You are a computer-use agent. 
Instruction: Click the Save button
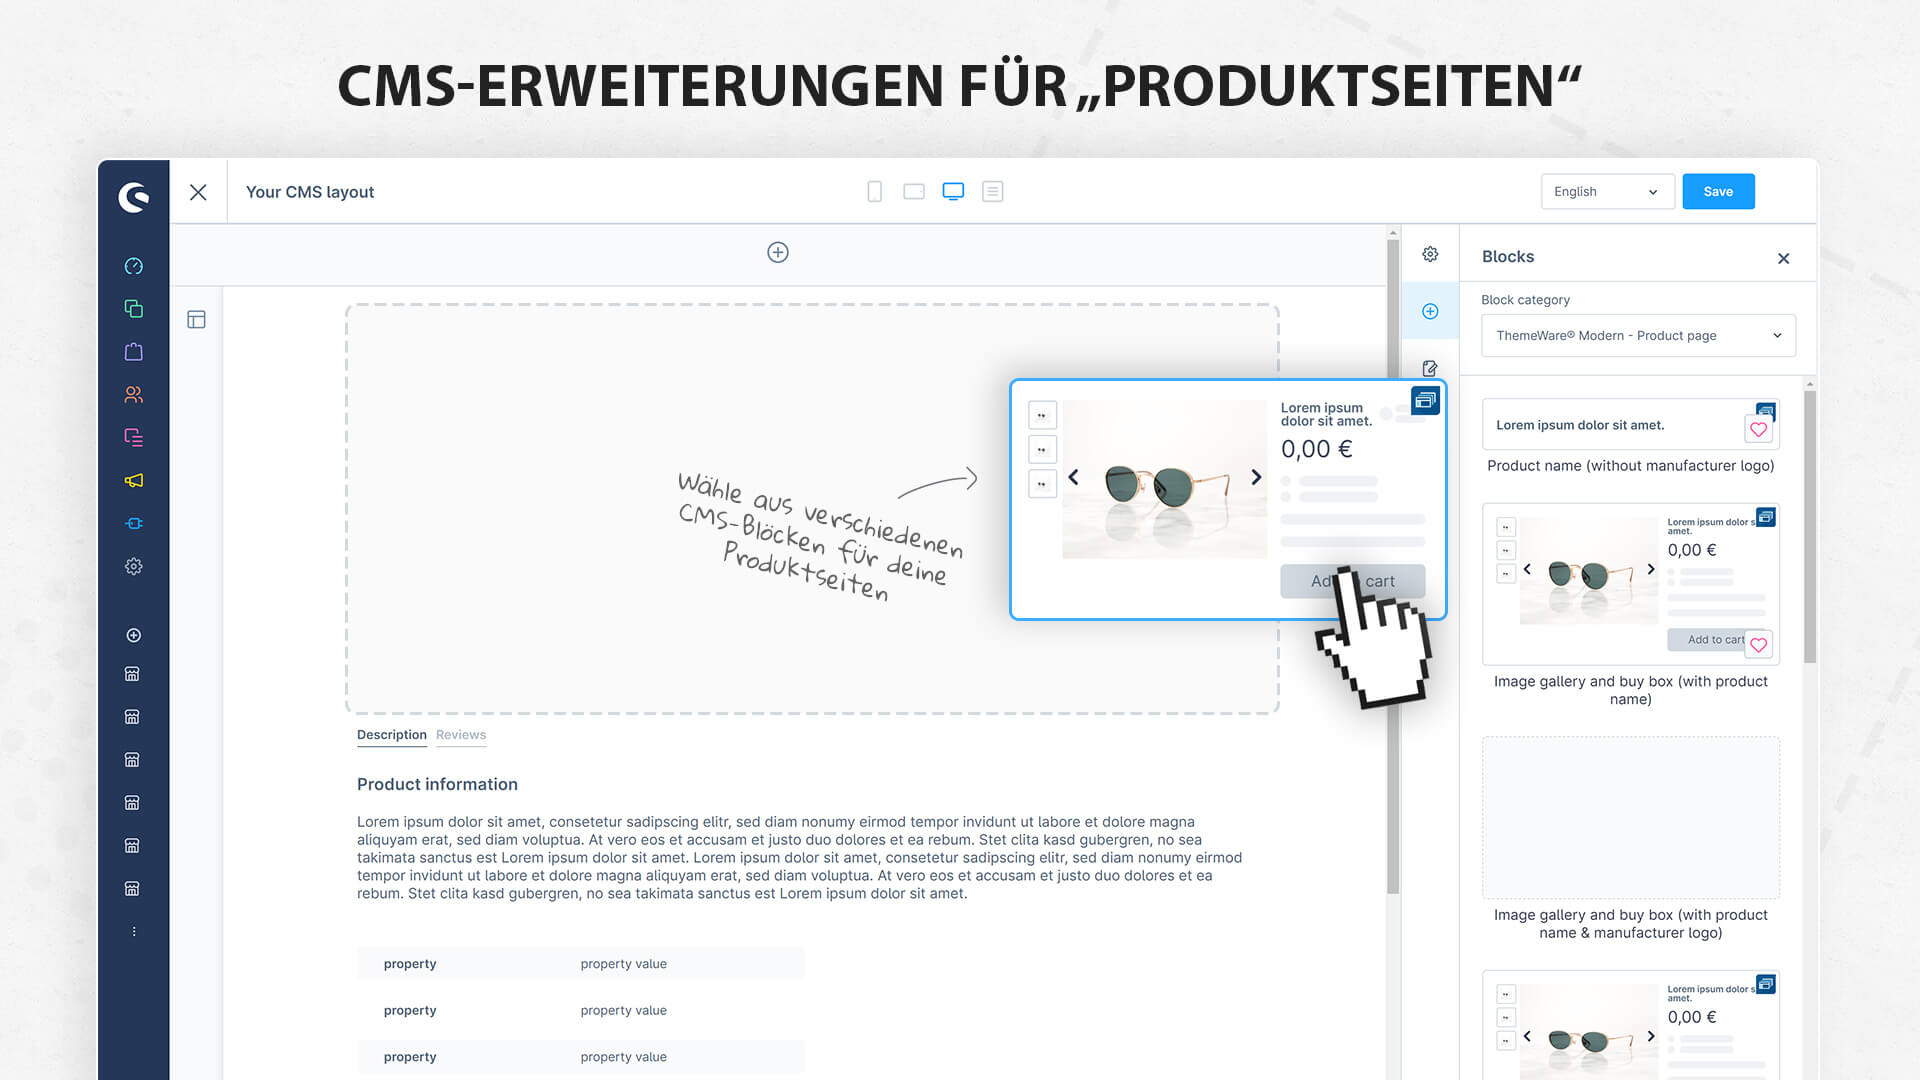click(1718, 191)
